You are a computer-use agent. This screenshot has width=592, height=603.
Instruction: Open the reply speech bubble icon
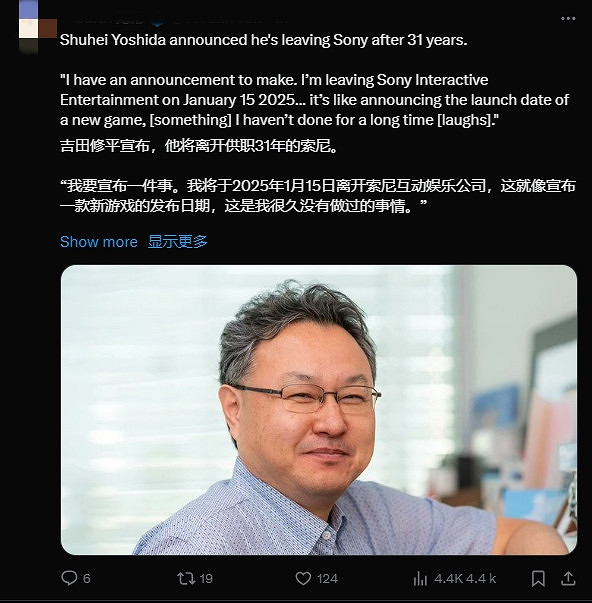69,578
